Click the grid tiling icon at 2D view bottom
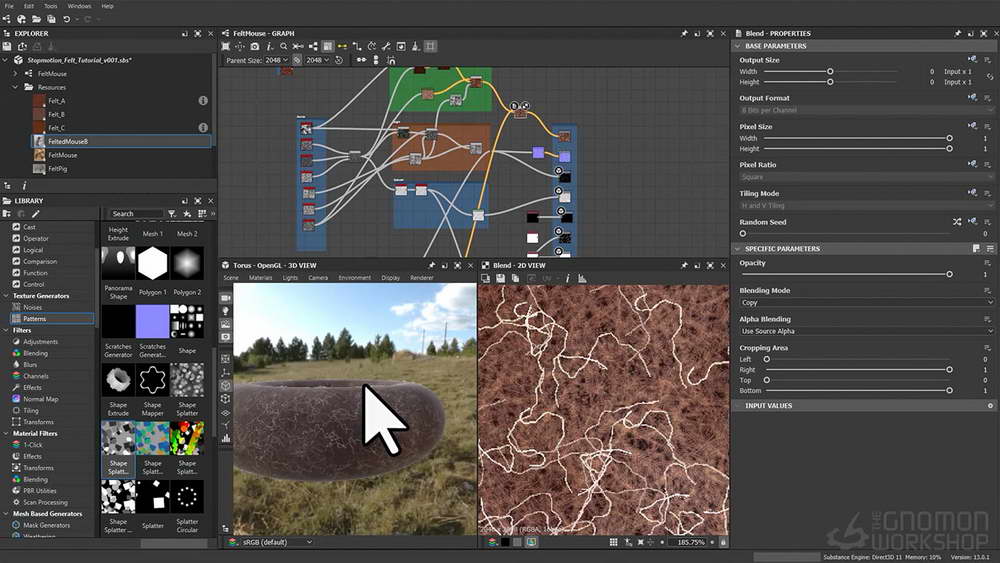This screenshot has width=1000, height=563. 613,543
